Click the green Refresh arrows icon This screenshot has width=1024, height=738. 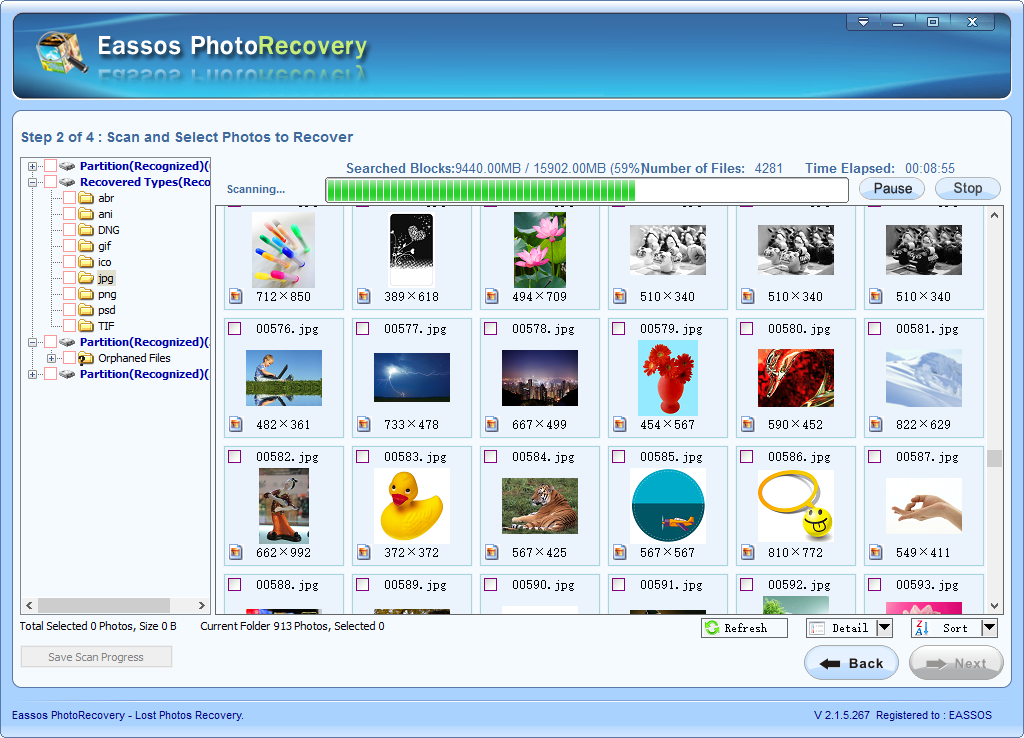[x=712, y=628]
